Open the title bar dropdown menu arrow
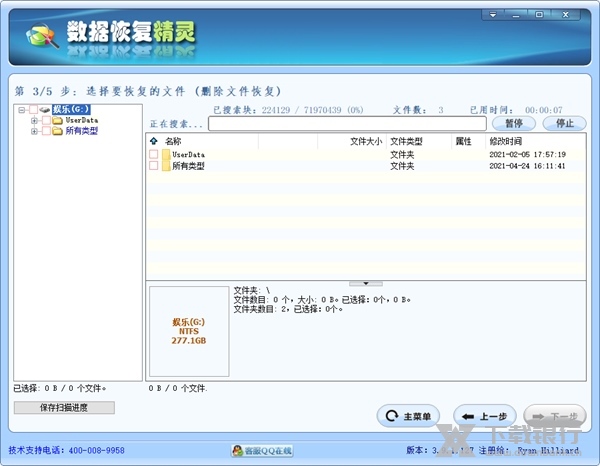Image resolution: width=600 pixels, height=466 pixels. coord(493,15)
